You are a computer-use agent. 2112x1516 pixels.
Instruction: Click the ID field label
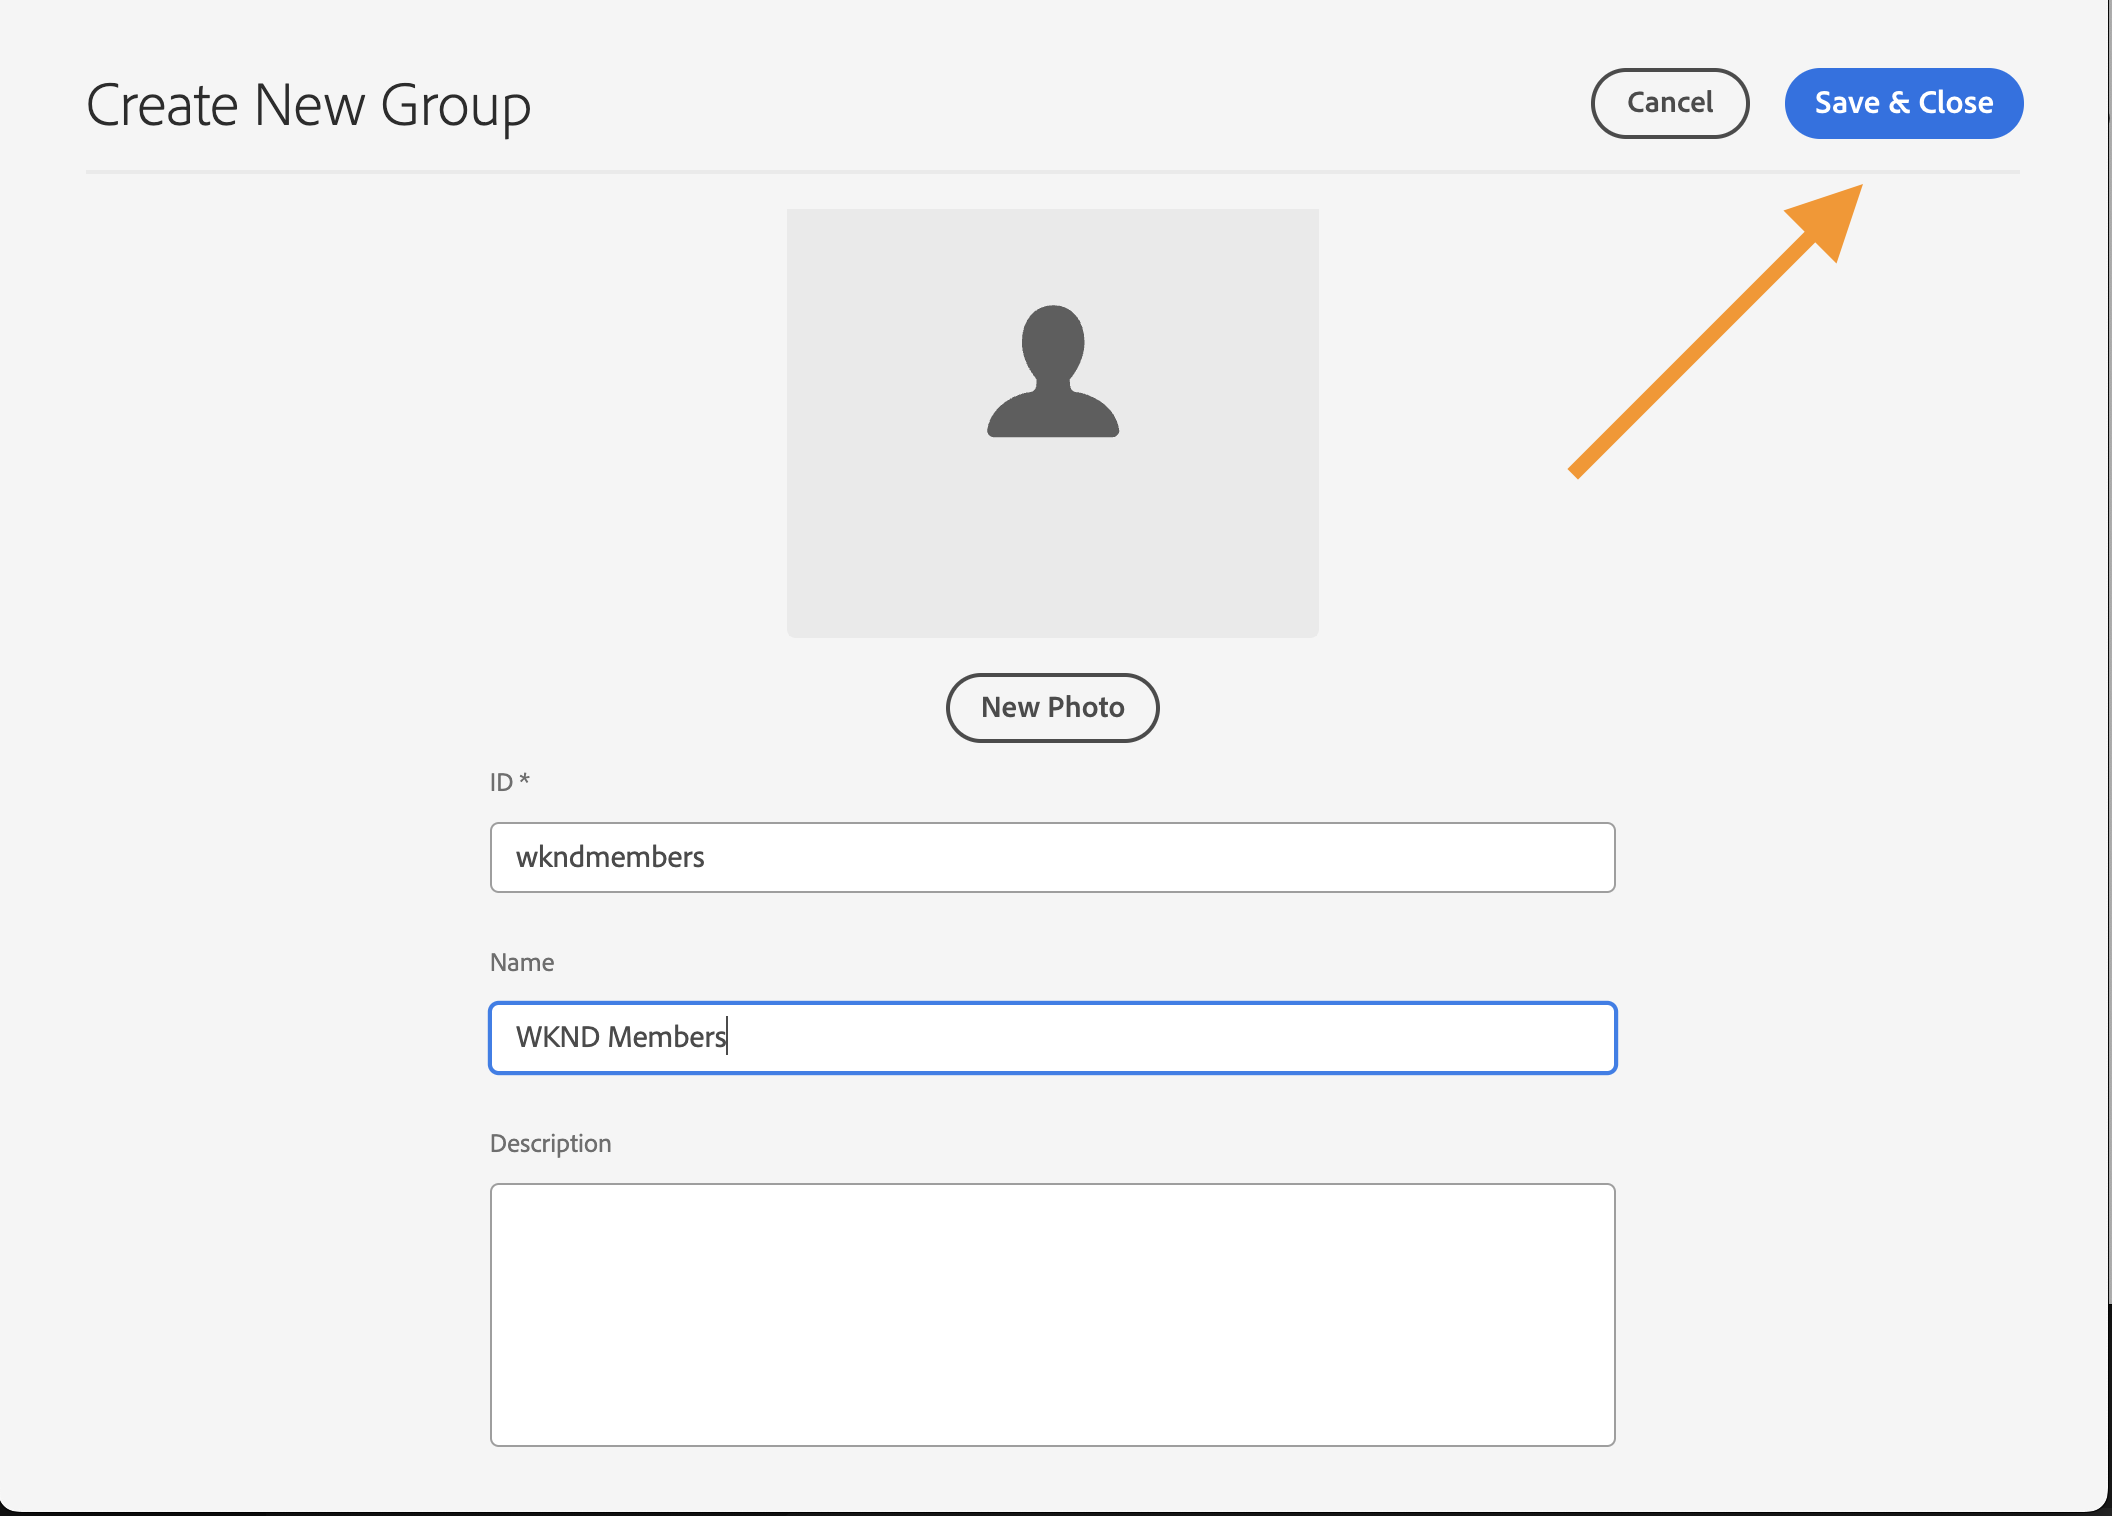501,782
